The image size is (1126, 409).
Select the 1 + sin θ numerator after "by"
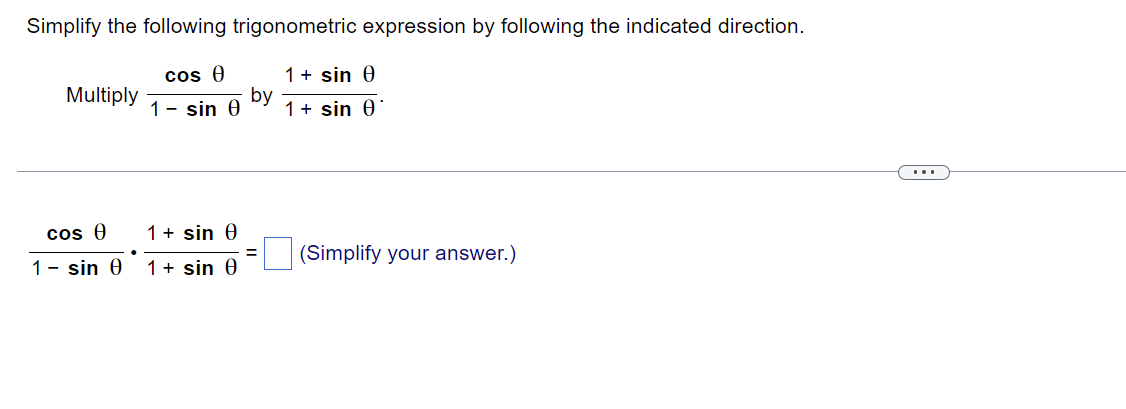pyautogui.click(x=330, y=75)
